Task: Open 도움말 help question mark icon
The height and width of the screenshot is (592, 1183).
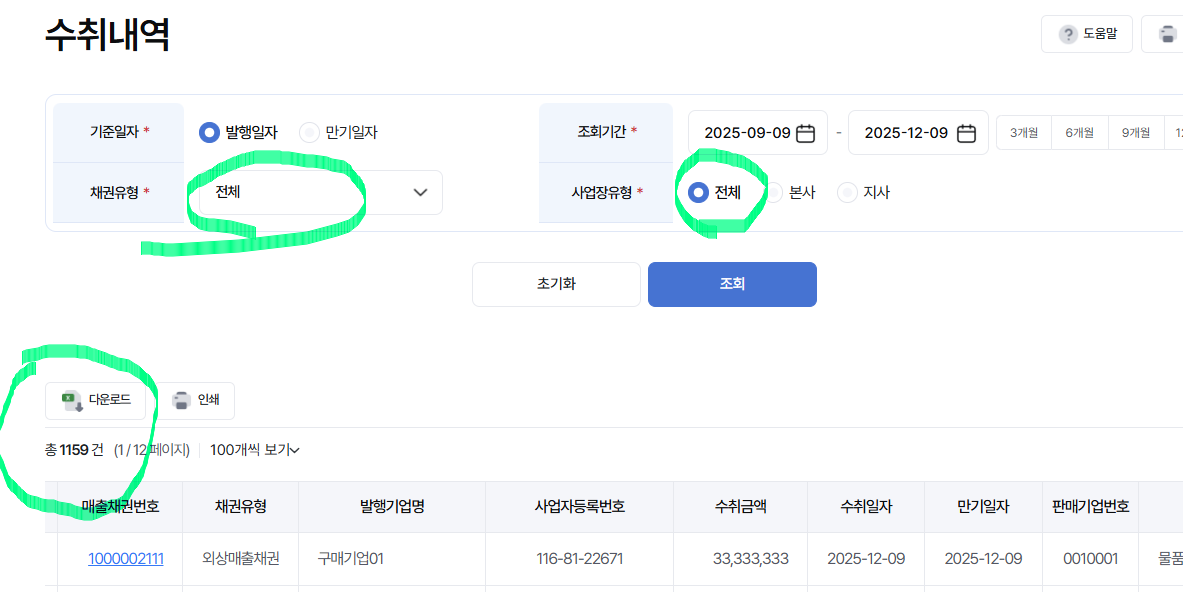Action: (x=1068, y=34)
